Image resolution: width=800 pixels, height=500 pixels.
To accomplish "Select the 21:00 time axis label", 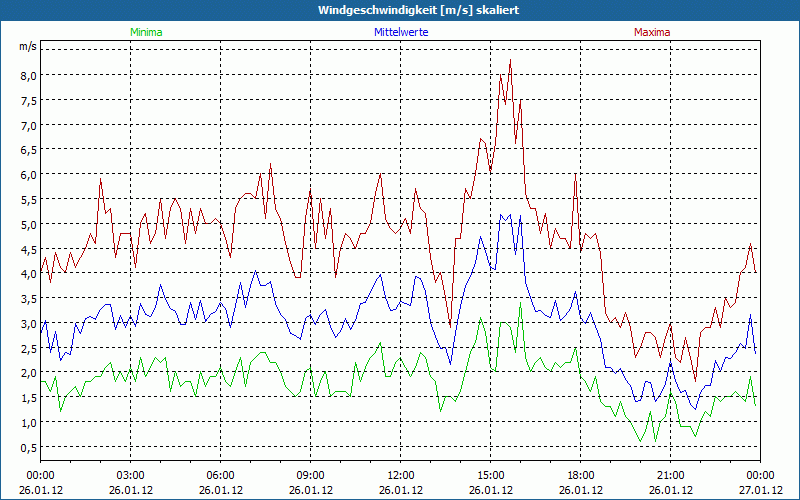I will tap(671, 475).
